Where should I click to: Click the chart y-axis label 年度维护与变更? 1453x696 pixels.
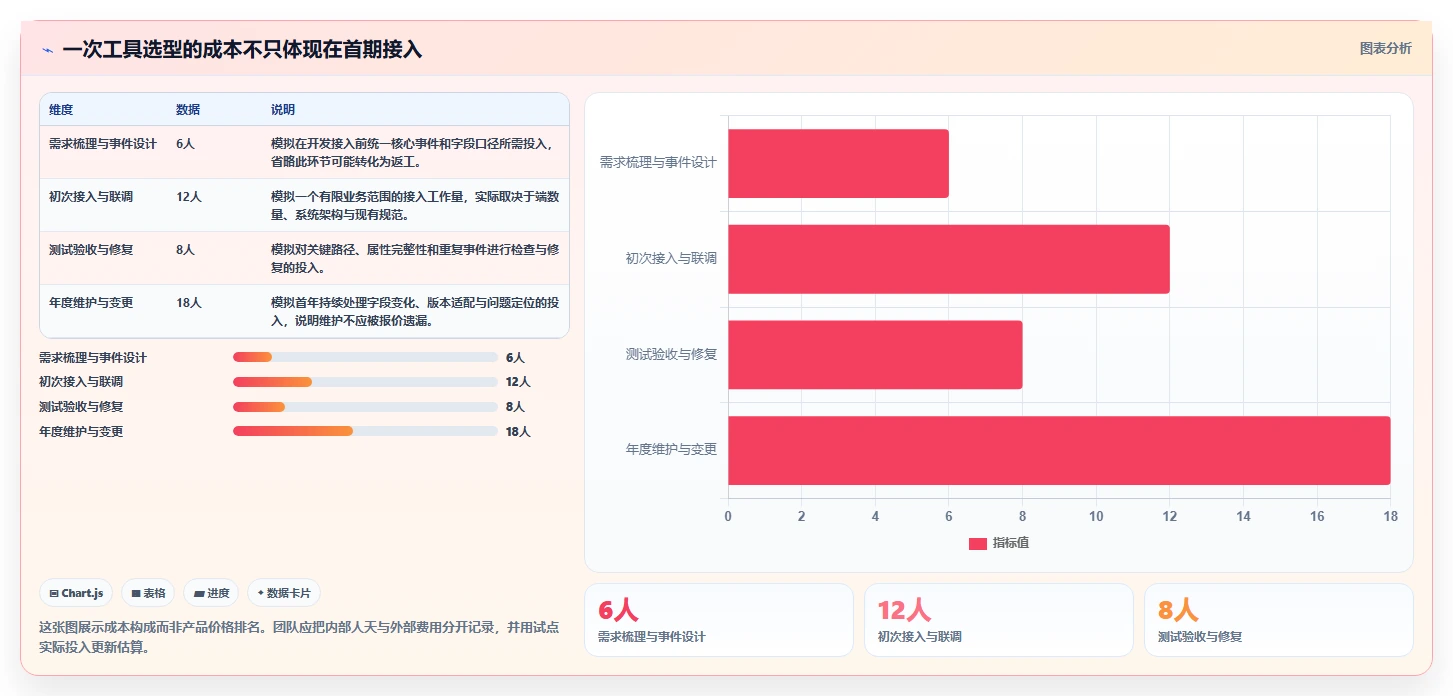tap(671, 450)
